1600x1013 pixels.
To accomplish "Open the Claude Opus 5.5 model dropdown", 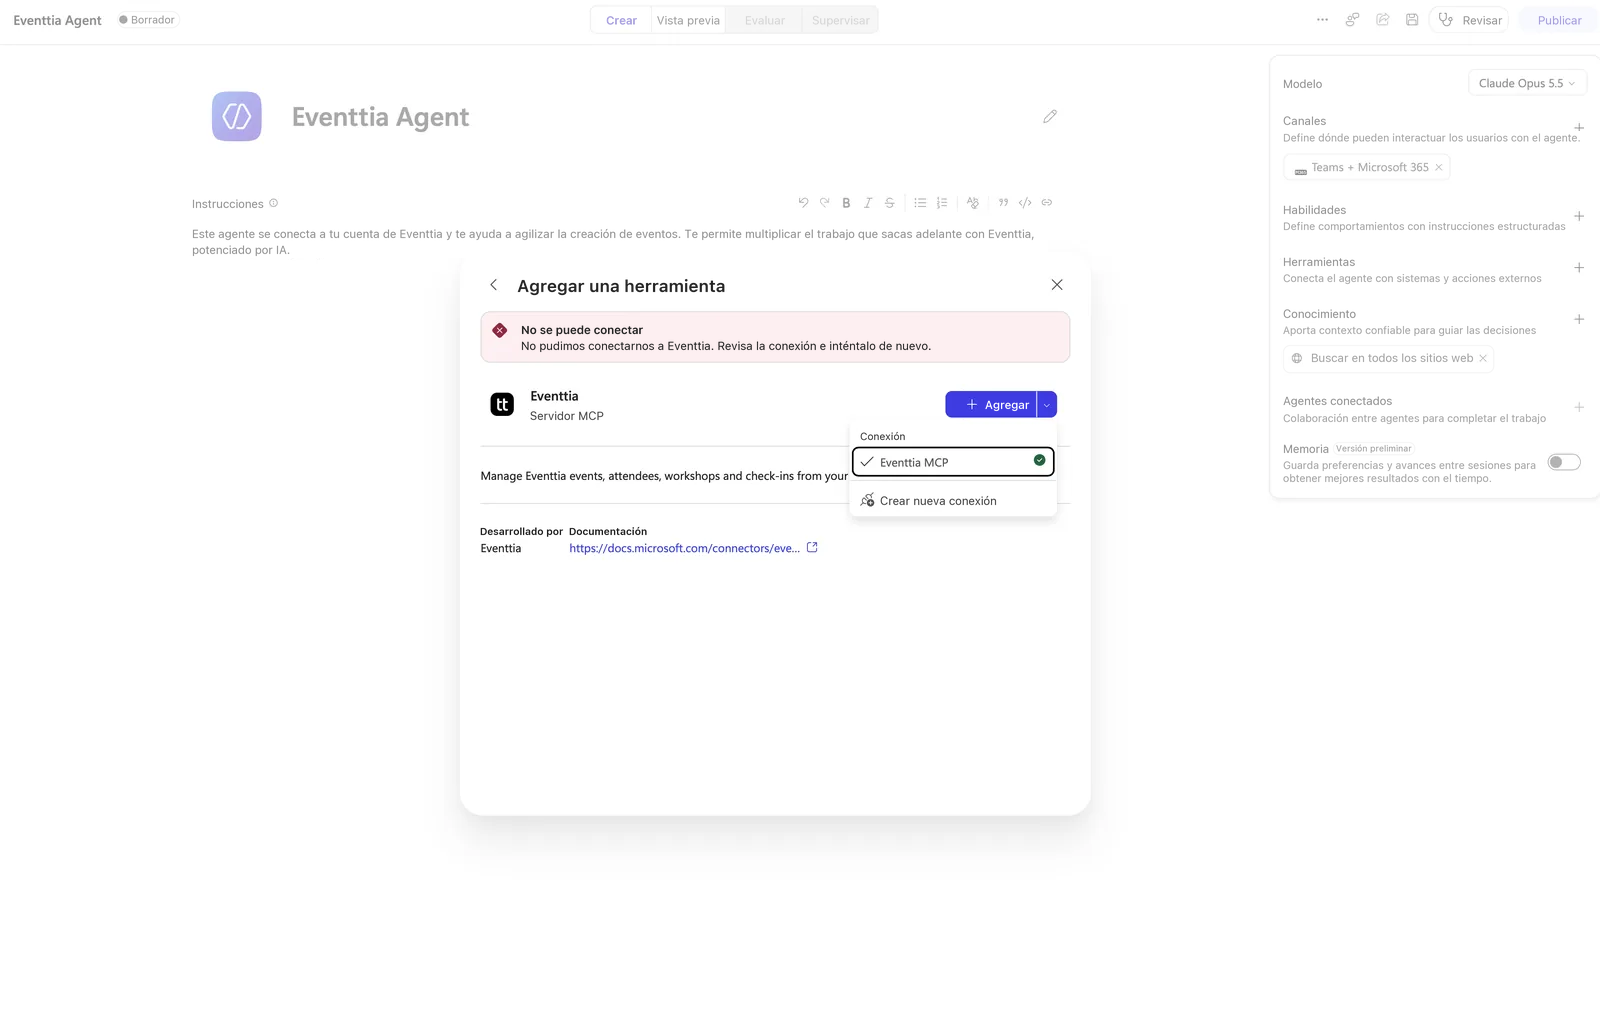I will [1527, 83].
